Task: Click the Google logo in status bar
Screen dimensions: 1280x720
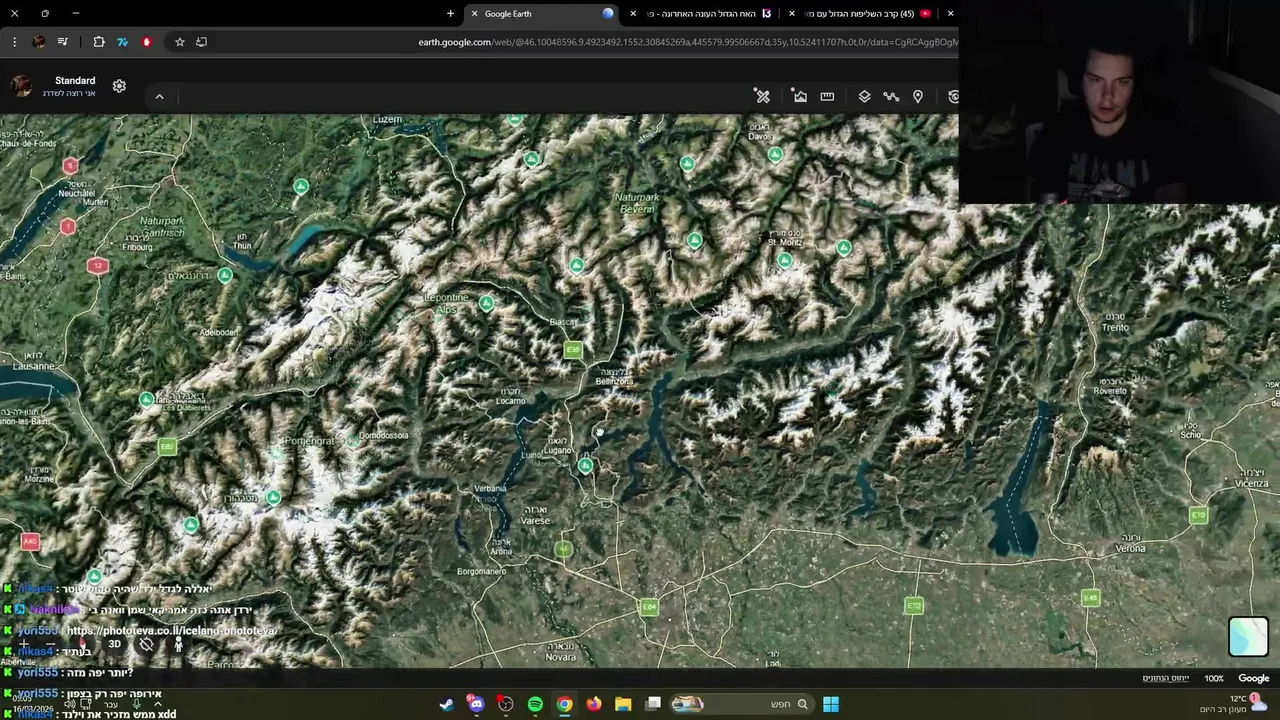Action: pos(1253,678)
